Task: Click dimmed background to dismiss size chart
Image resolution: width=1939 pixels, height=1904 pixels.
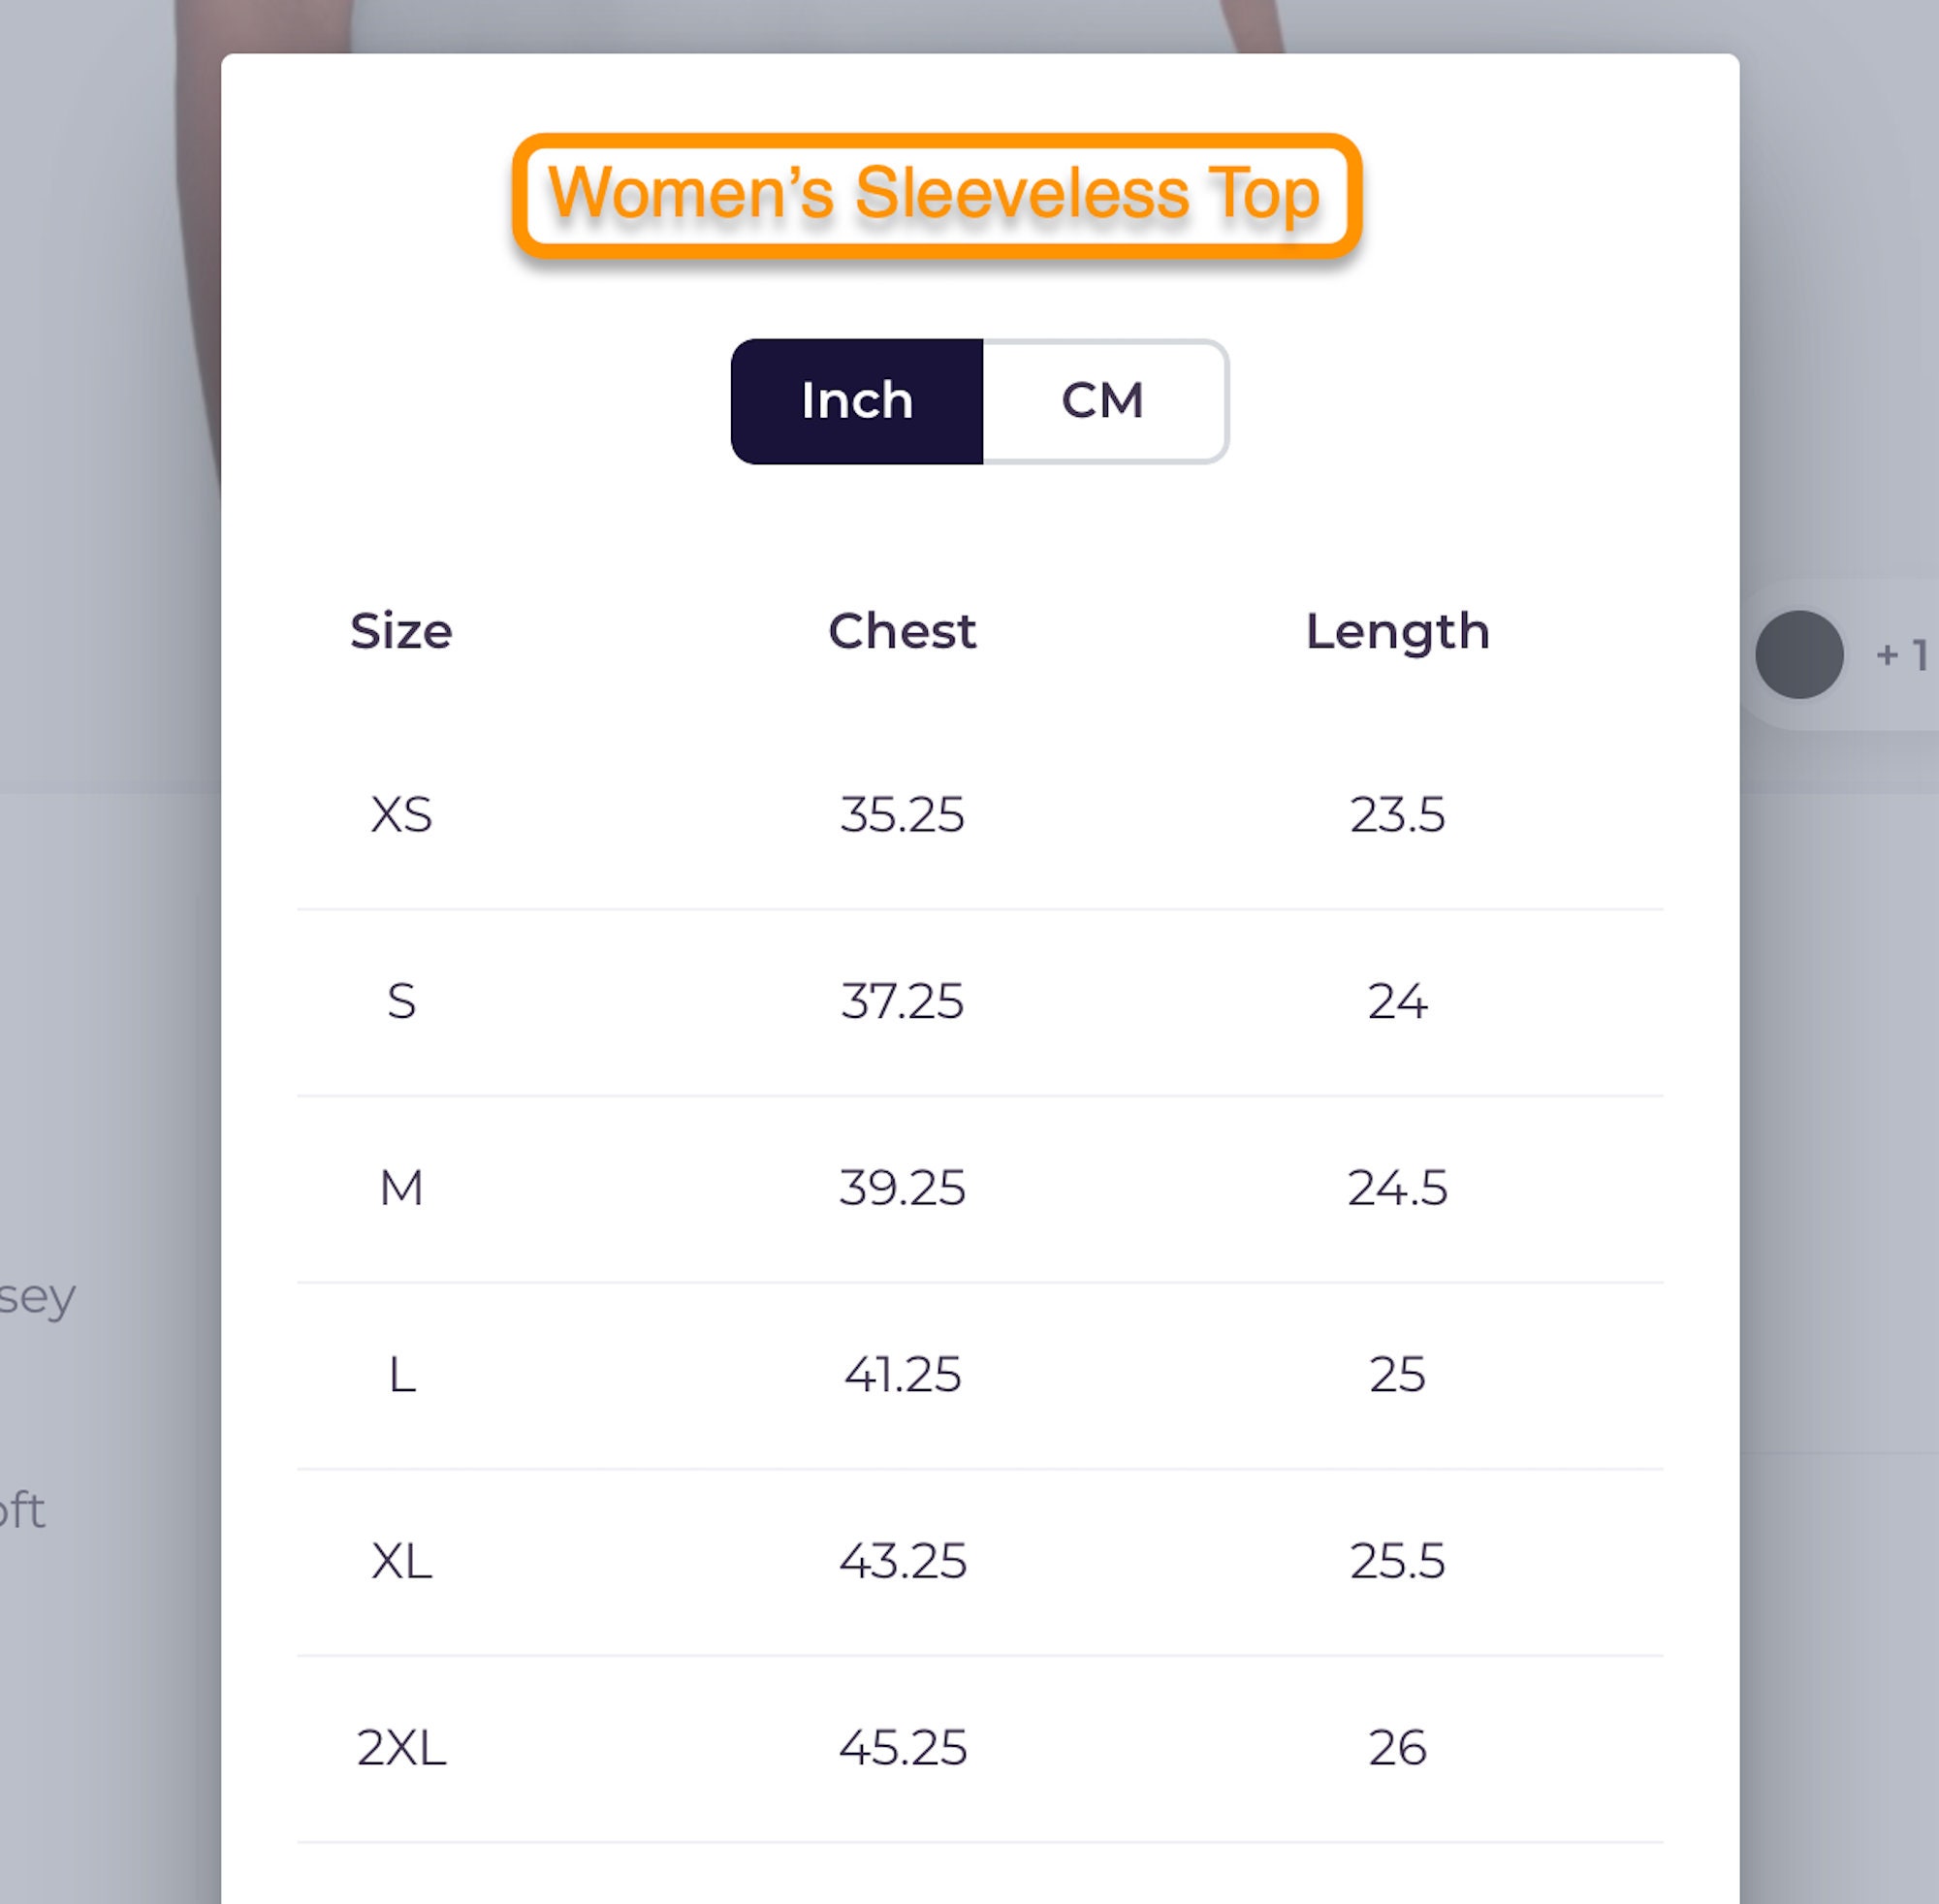Action: pos(110,1000)
